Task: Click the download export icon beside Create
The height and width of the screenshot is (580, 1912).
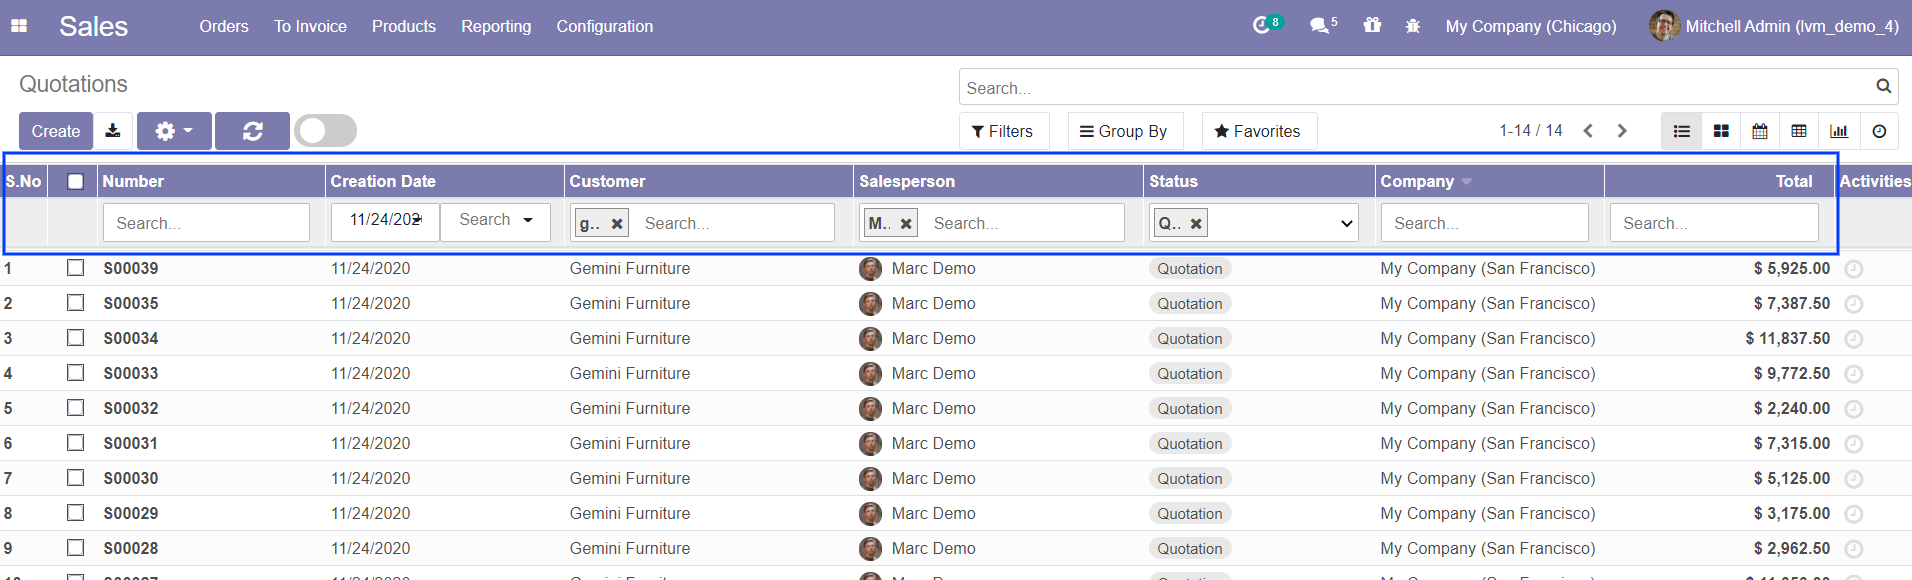Action: point(113,131)
